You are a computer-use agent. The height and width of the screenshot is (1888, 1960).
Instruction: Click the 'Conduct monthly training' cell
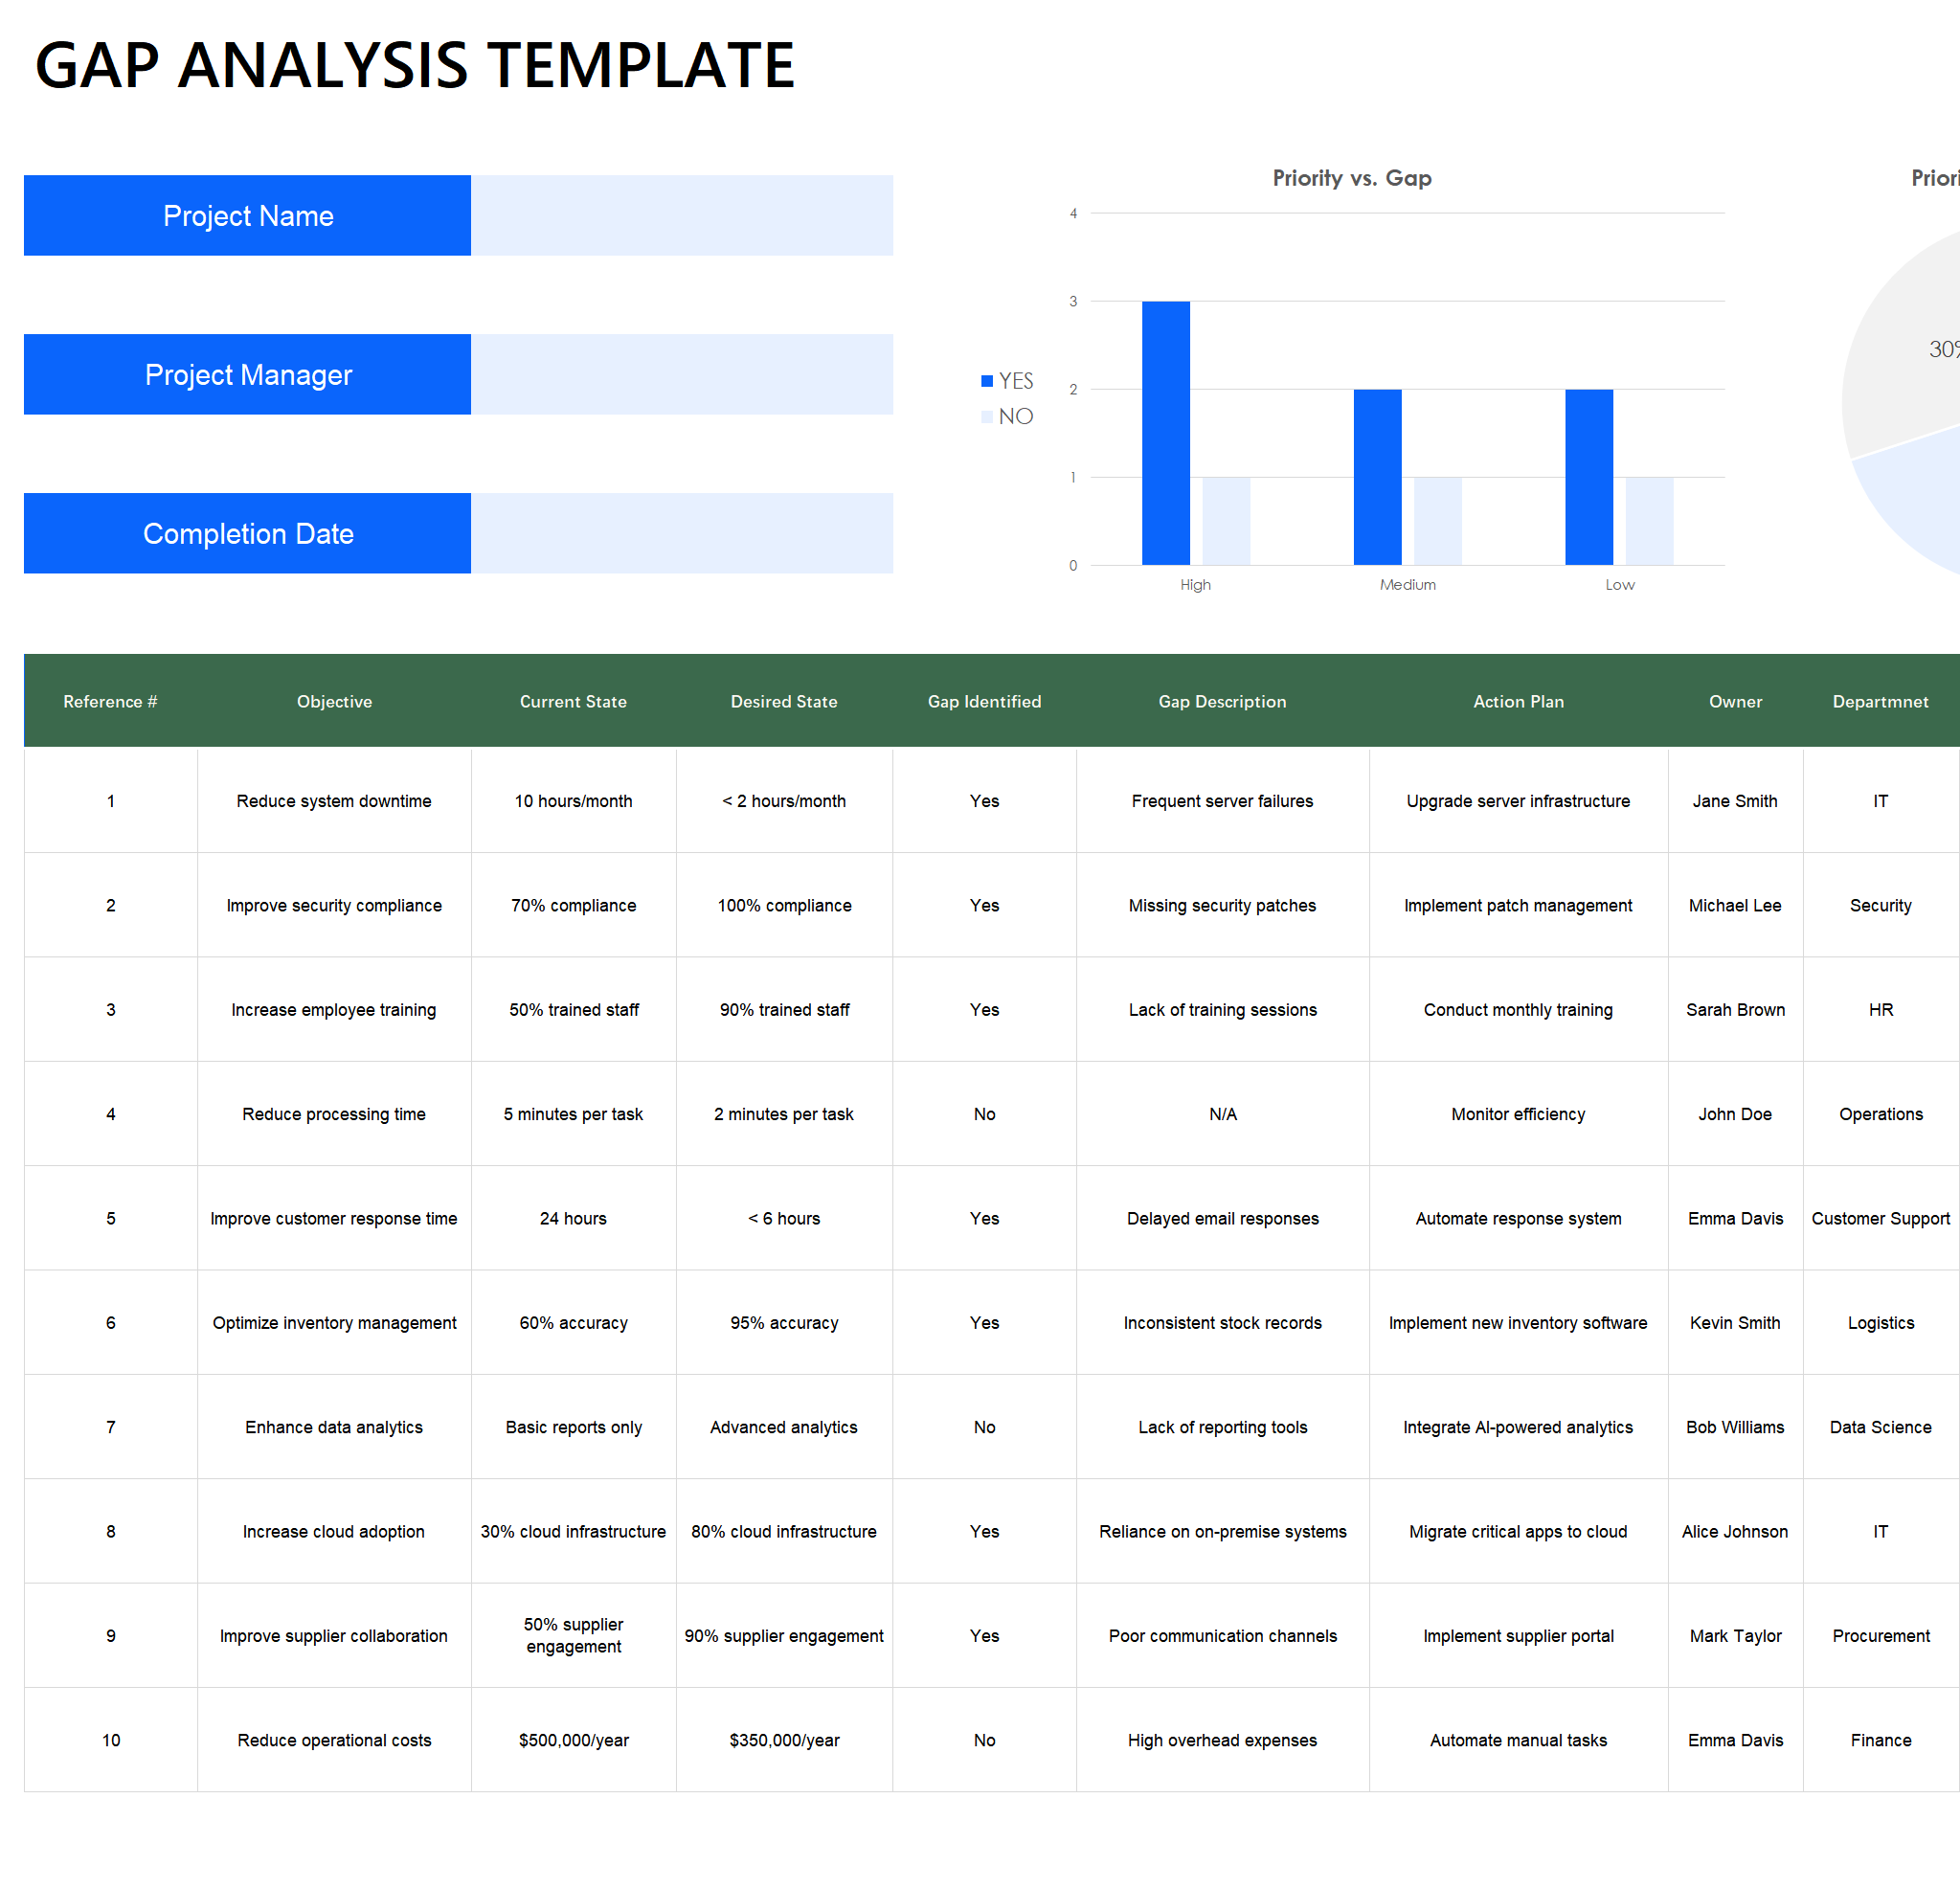[x=1518, y=1009]
